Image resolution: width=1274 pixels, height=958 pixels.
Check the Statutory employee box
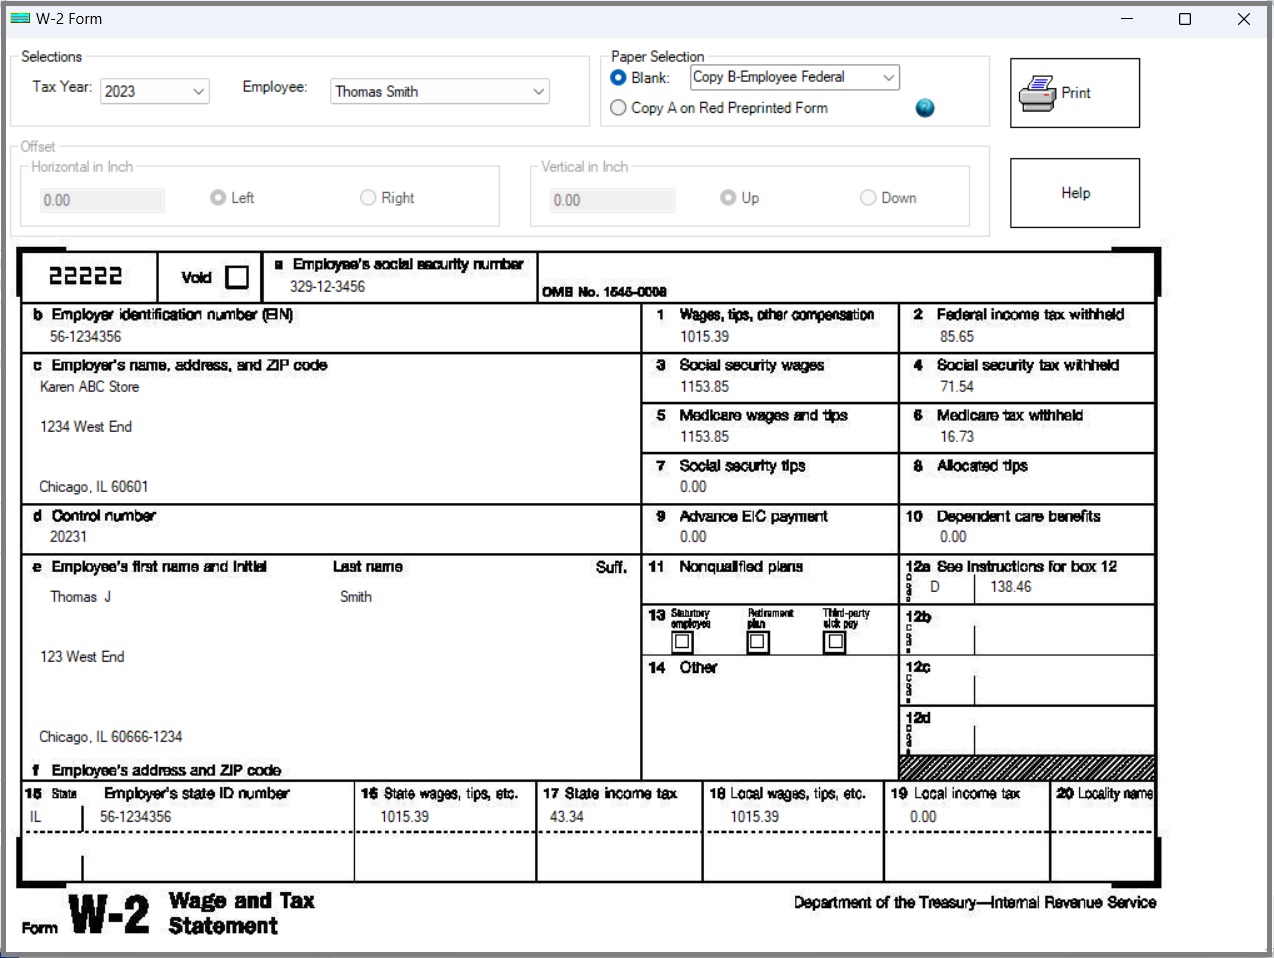(682, 642)
